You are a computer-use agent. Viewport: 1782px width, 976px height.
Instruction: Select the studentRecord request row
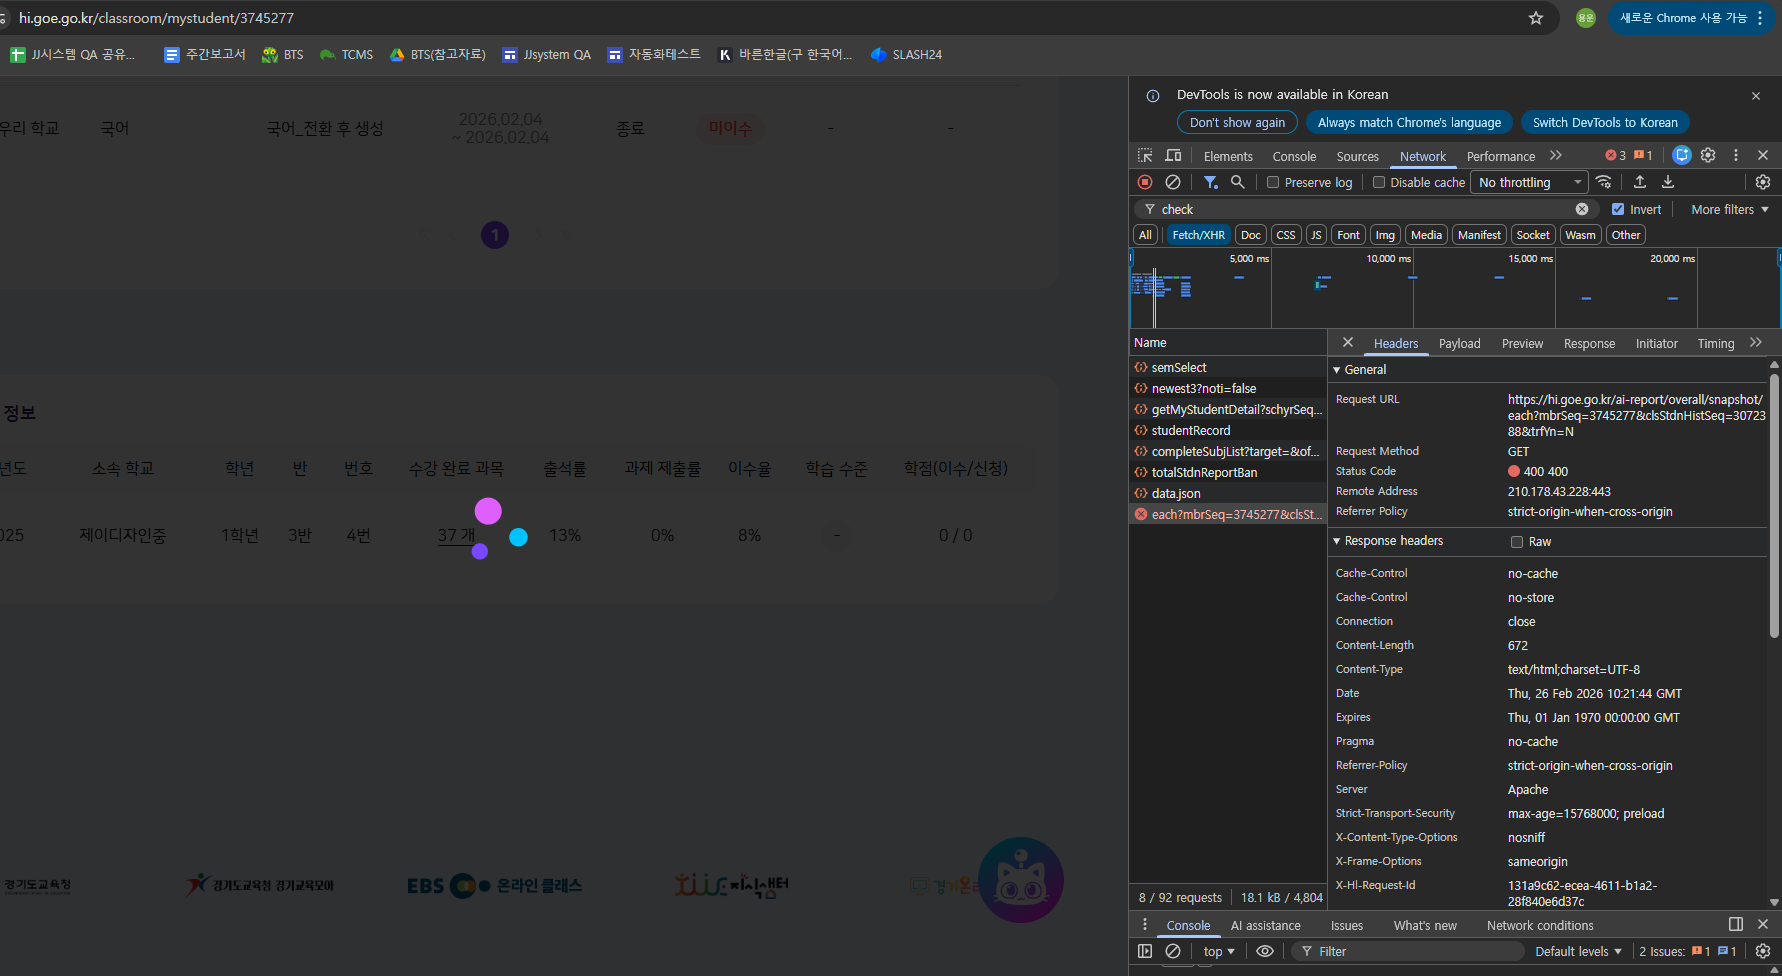click(x=1190, y=430)
